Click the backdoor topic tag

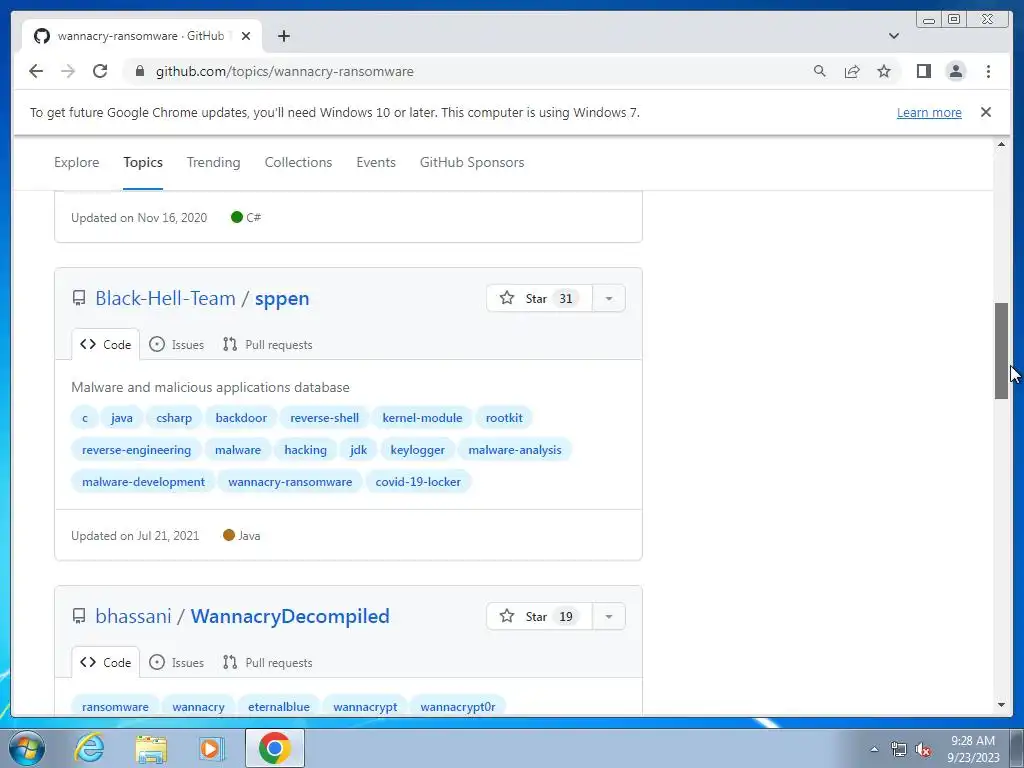pos(241,418)
